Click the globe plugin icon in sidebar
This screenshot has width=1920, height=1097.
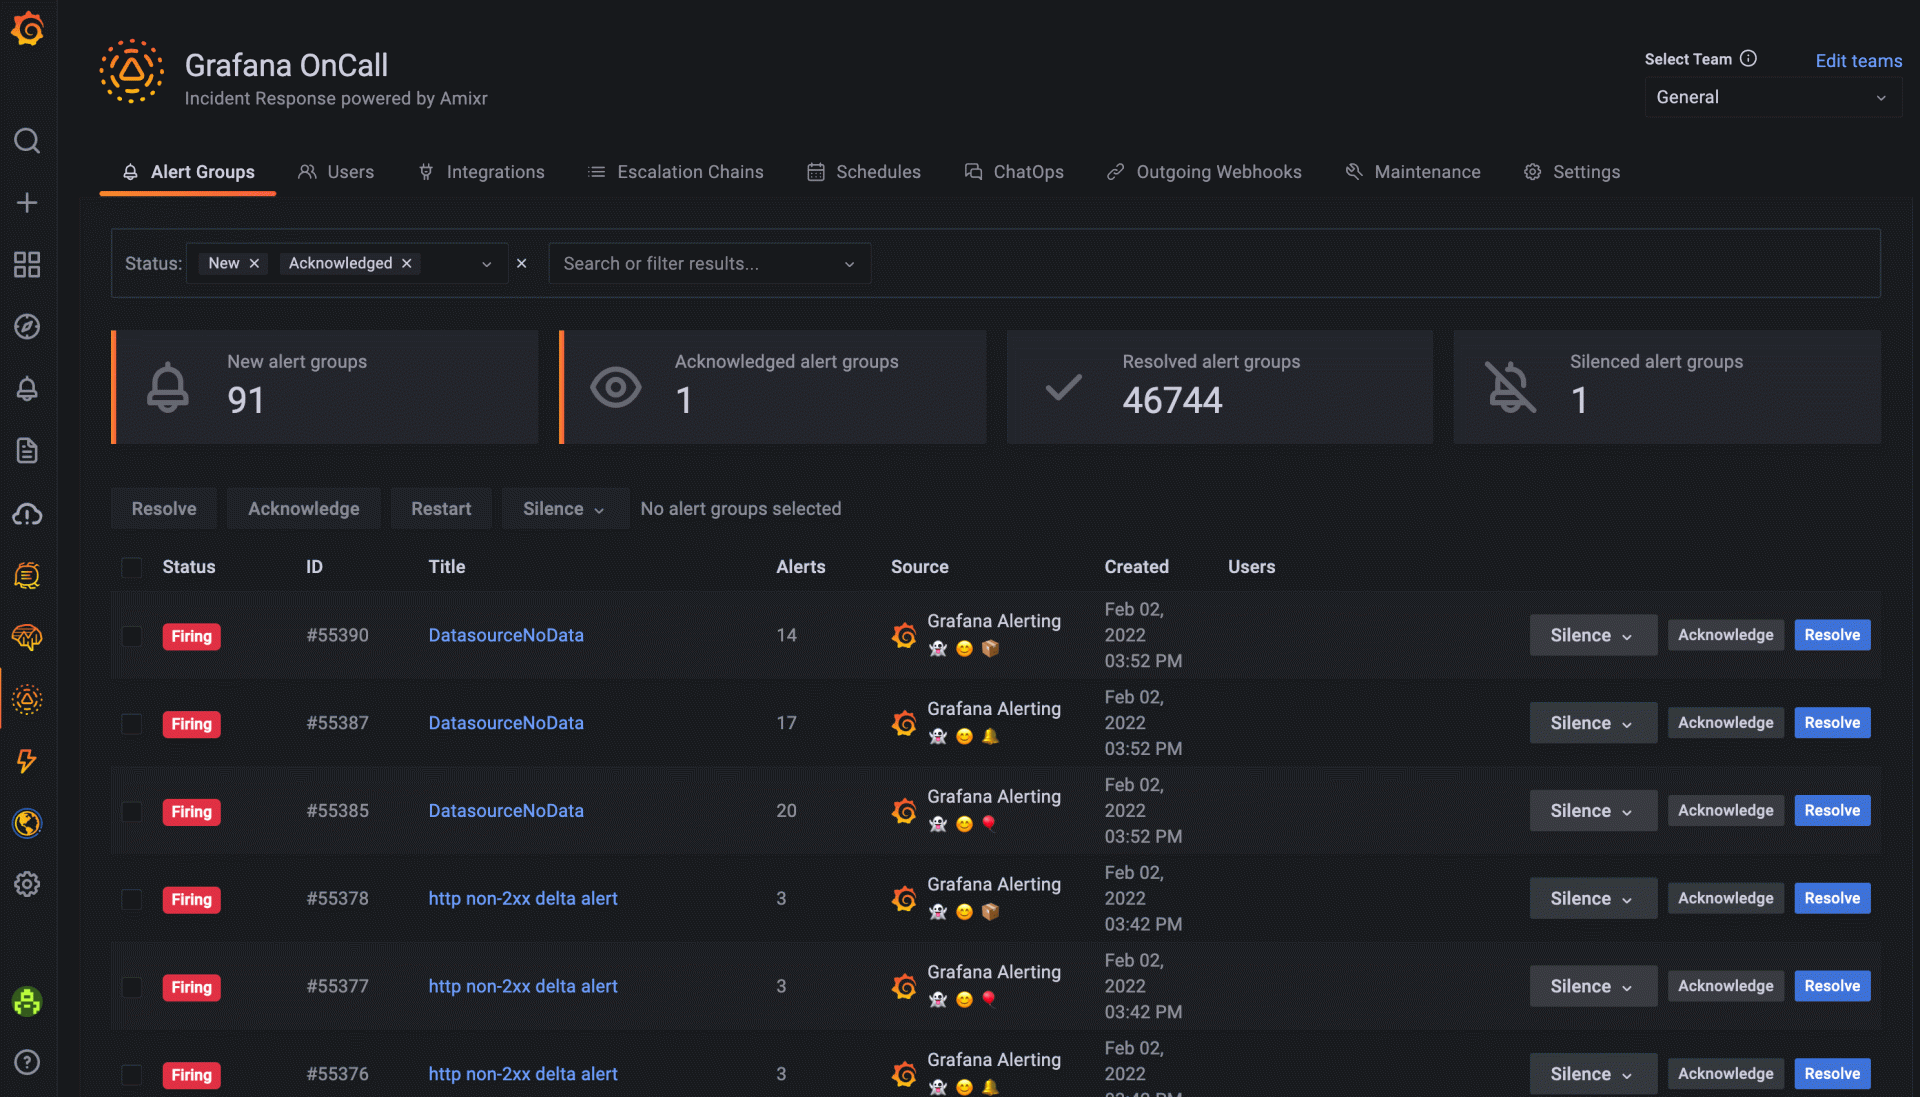point(27,823)
